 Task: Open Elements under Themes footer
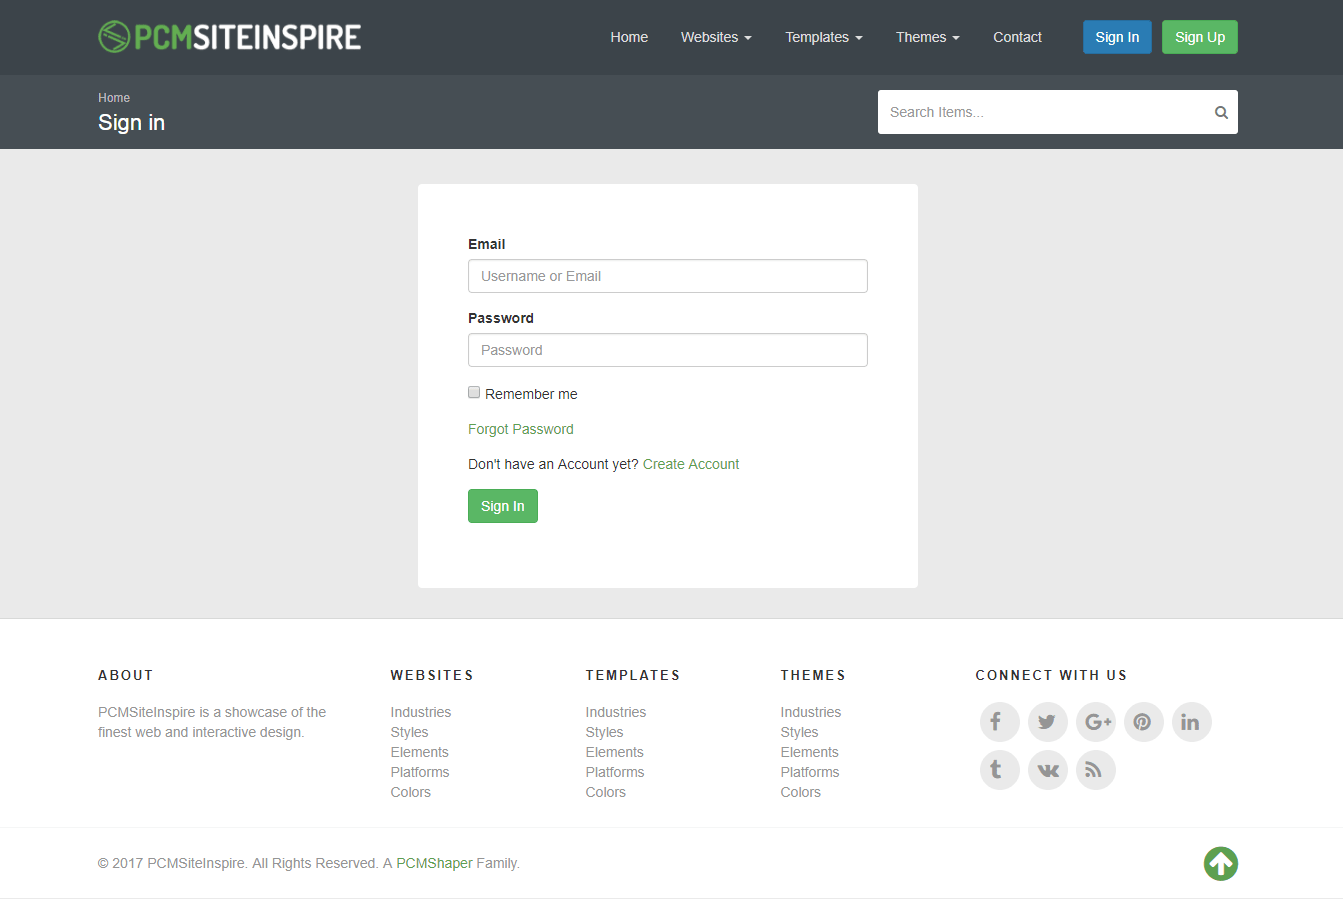point(810,752)
